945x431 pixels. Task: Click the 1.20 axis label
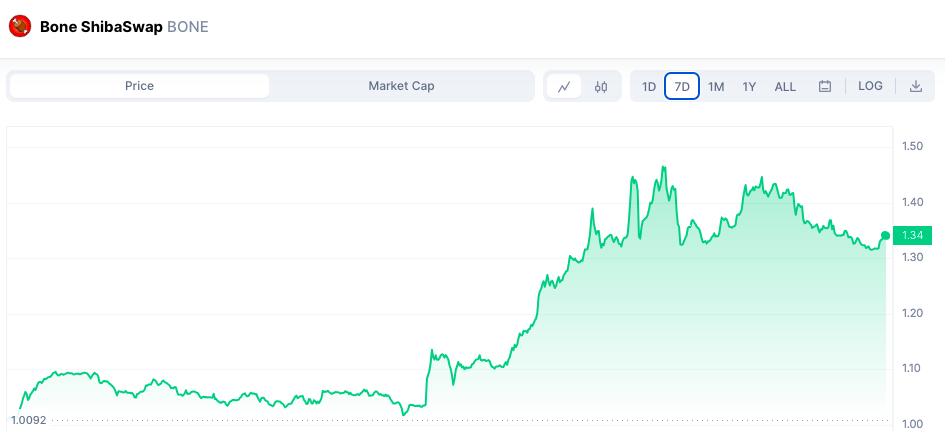click(x=912, y=313)
